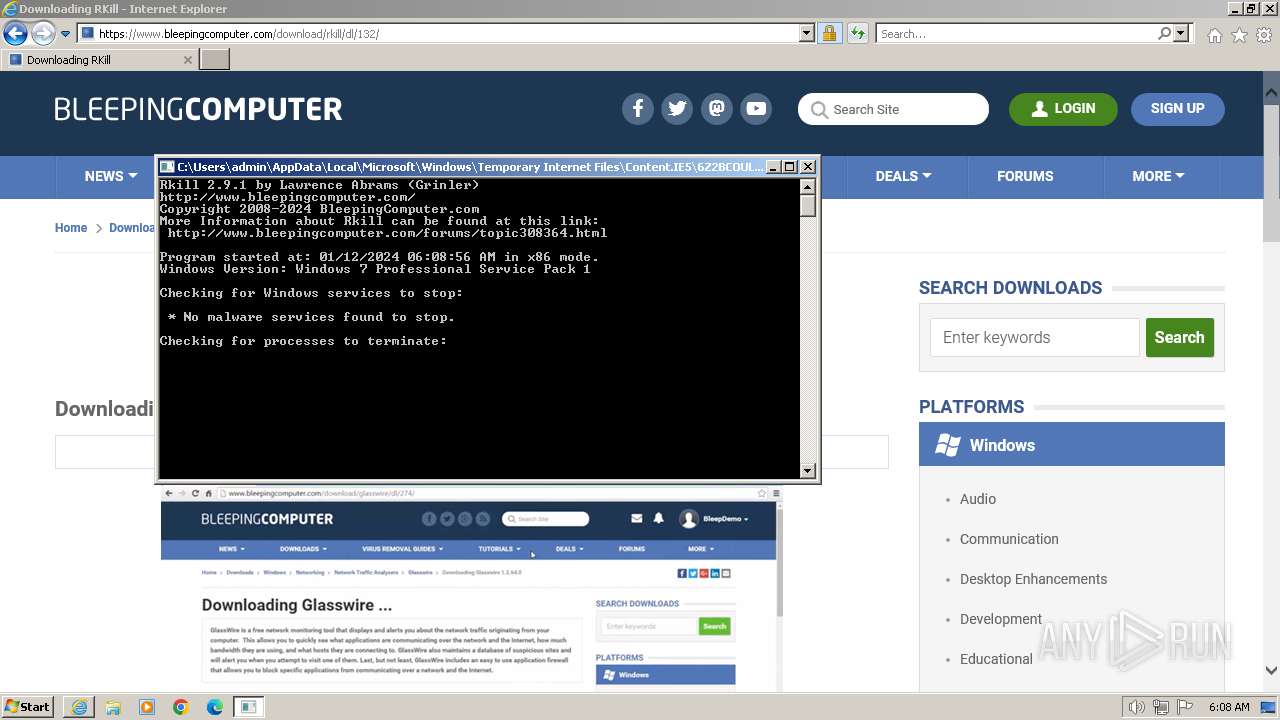Image resolution: width=1280 pixels, height=720 pixels.
Task: Open the Development category
Action: [x=1001, y=619]
